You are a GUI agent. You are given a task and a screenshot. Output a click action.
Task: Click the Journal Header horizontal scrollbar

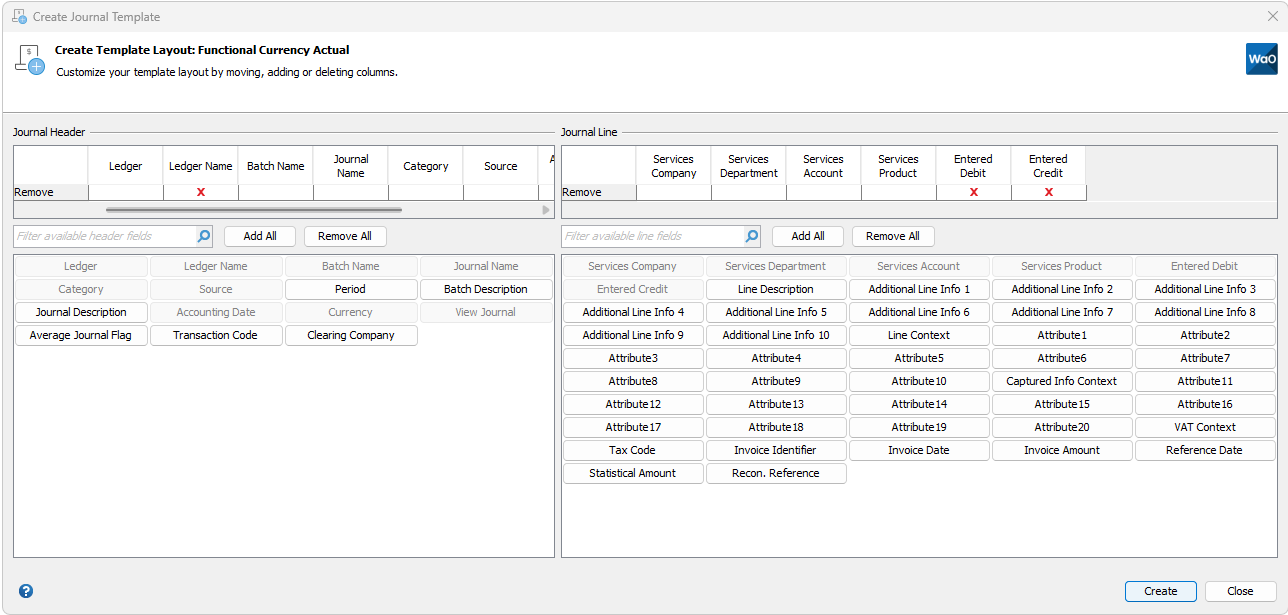(254, 210)
